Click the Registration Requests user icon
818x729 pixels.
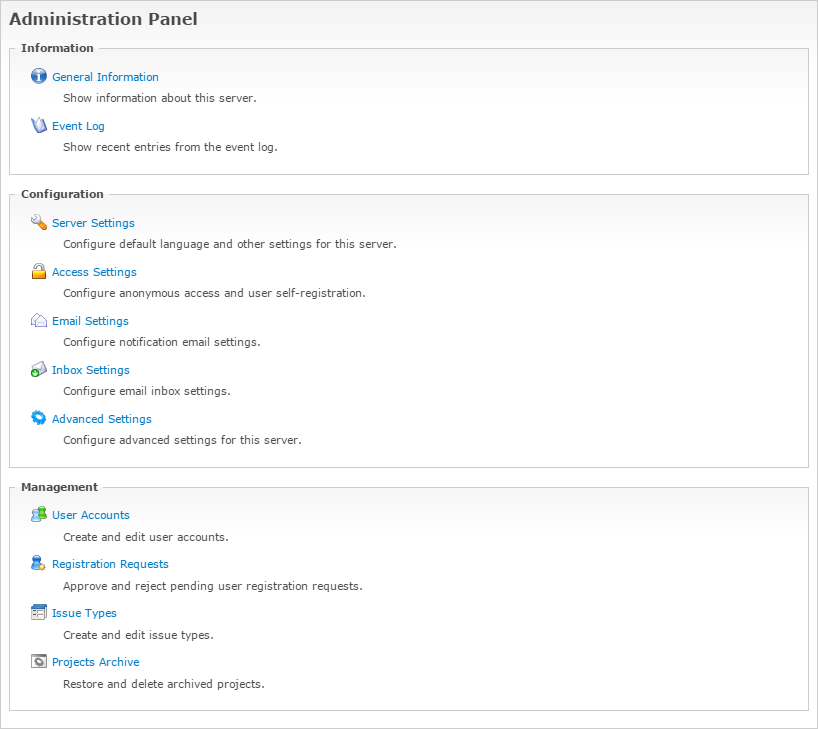[39, 563]
